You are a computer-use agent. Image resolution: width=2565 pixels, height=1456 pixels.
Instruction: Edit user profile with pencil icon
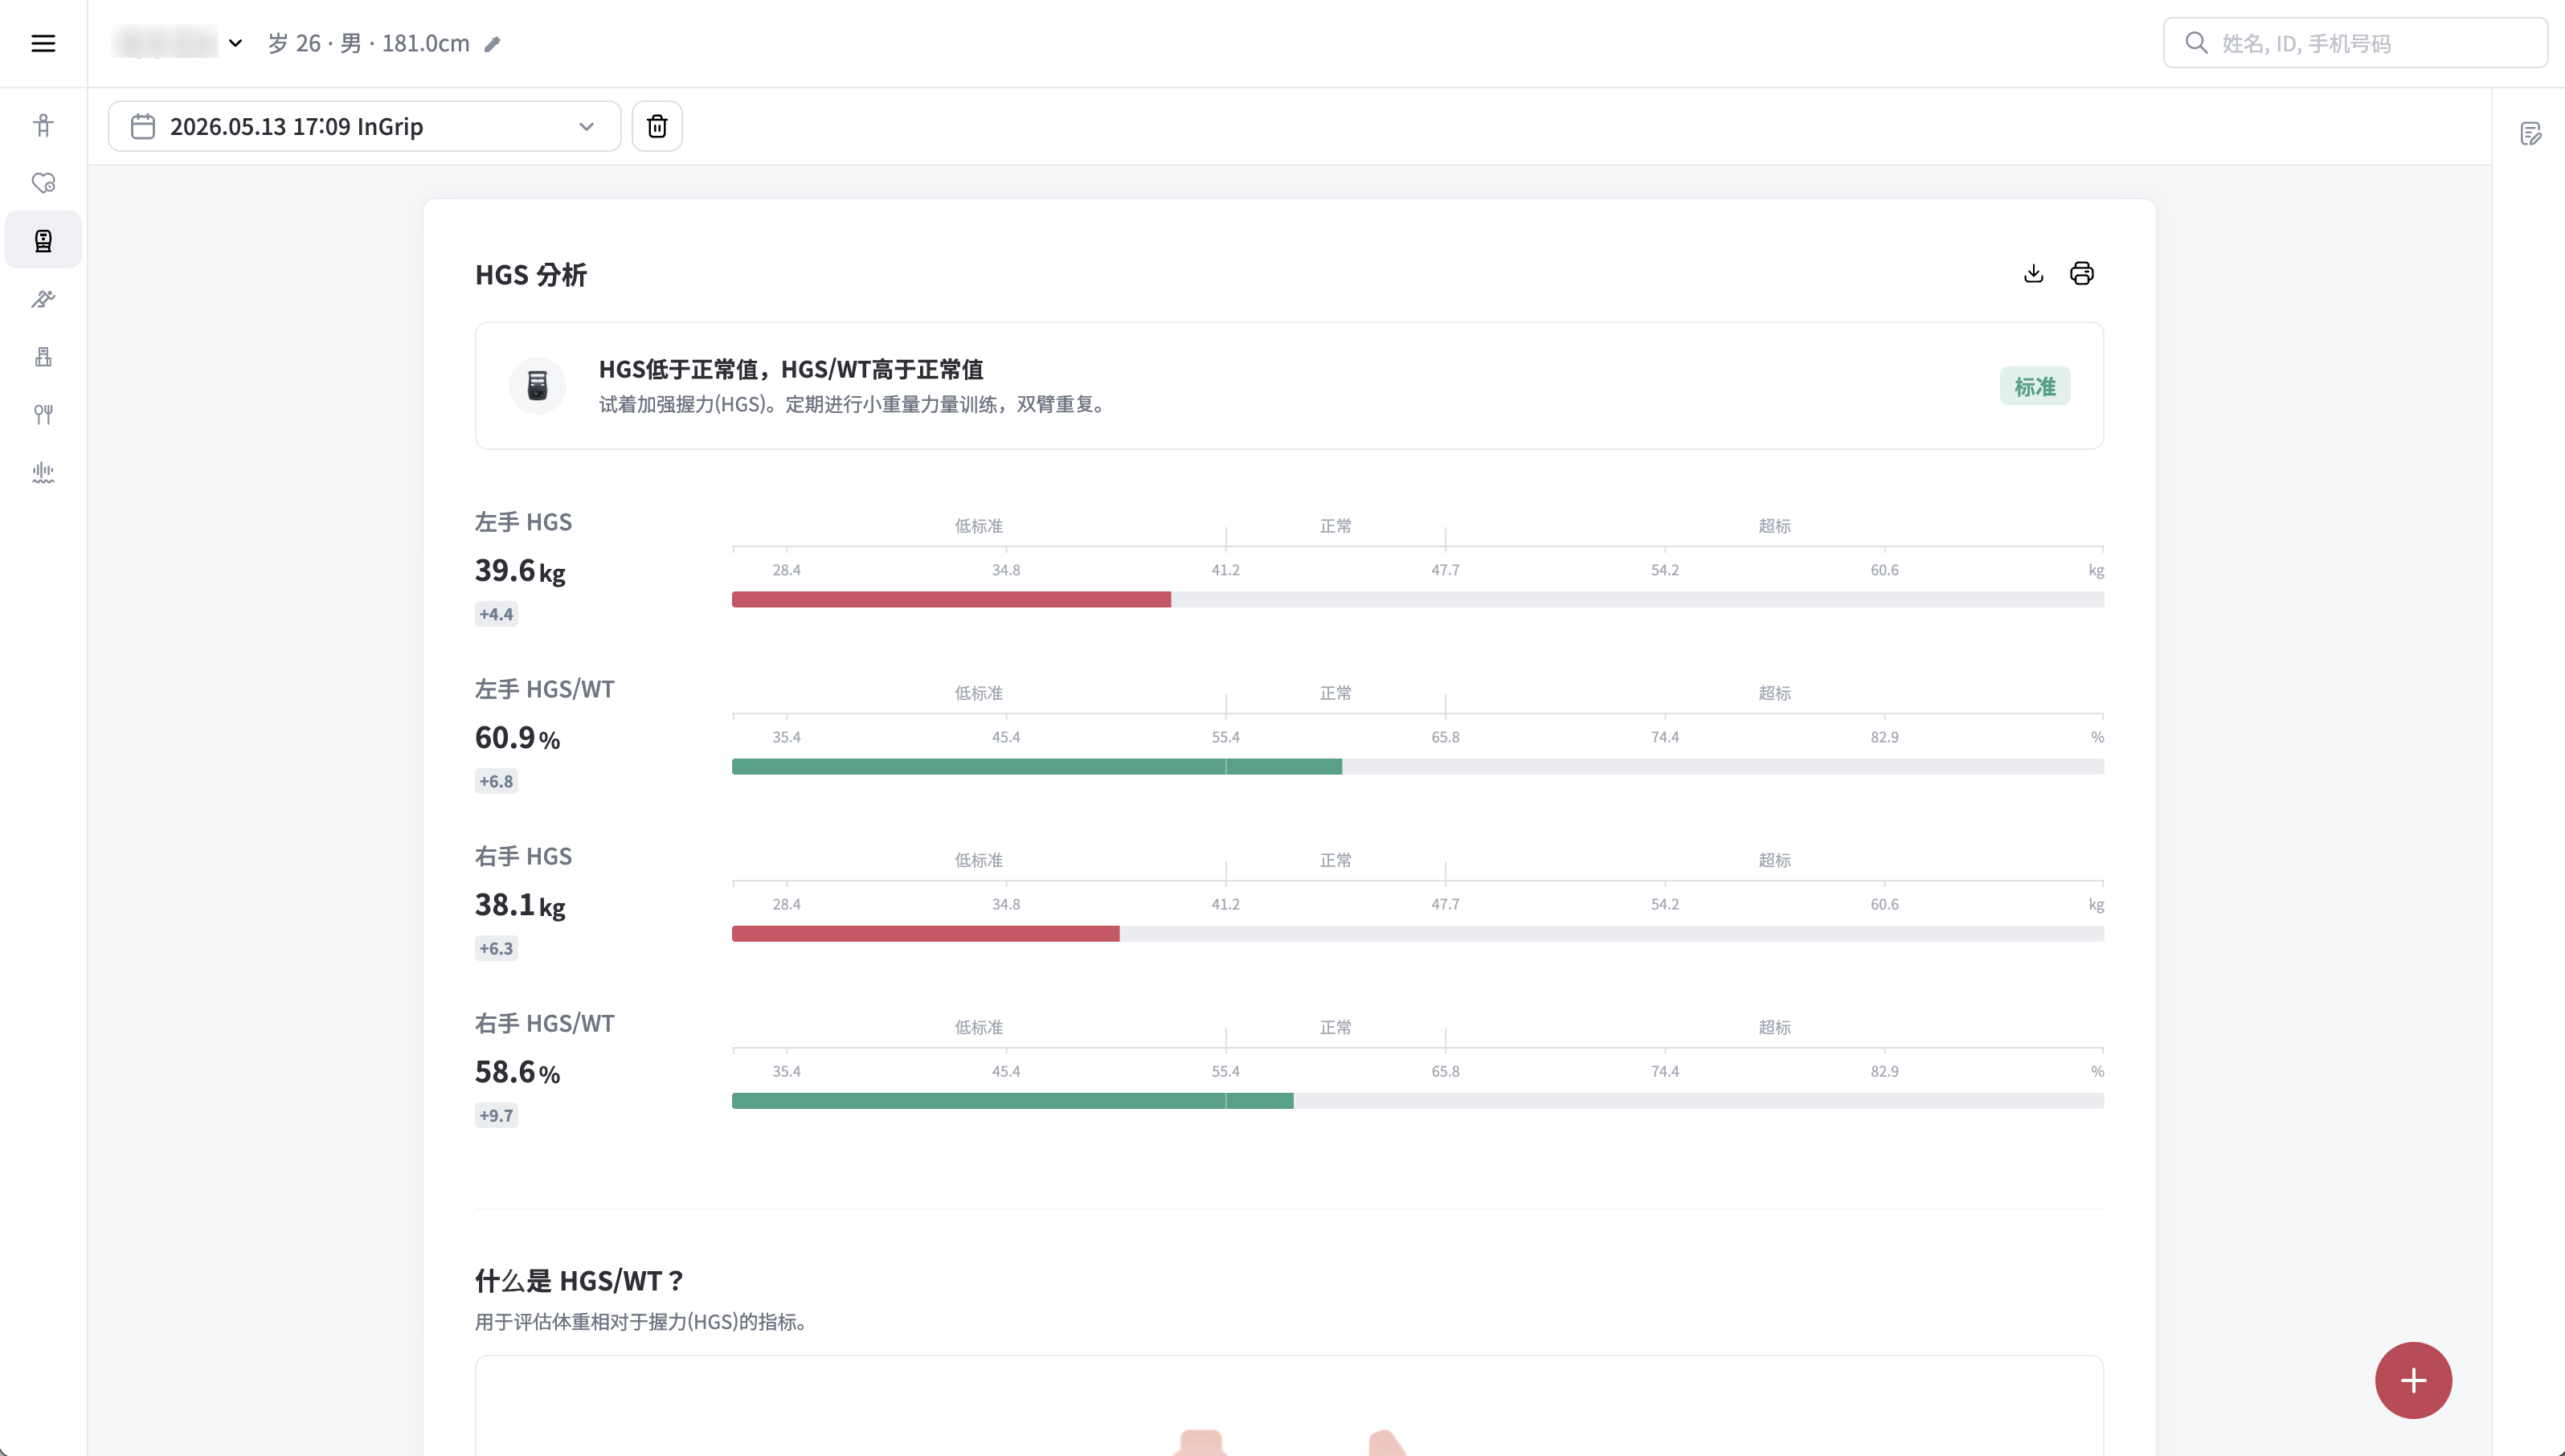[x=492, y=44]
